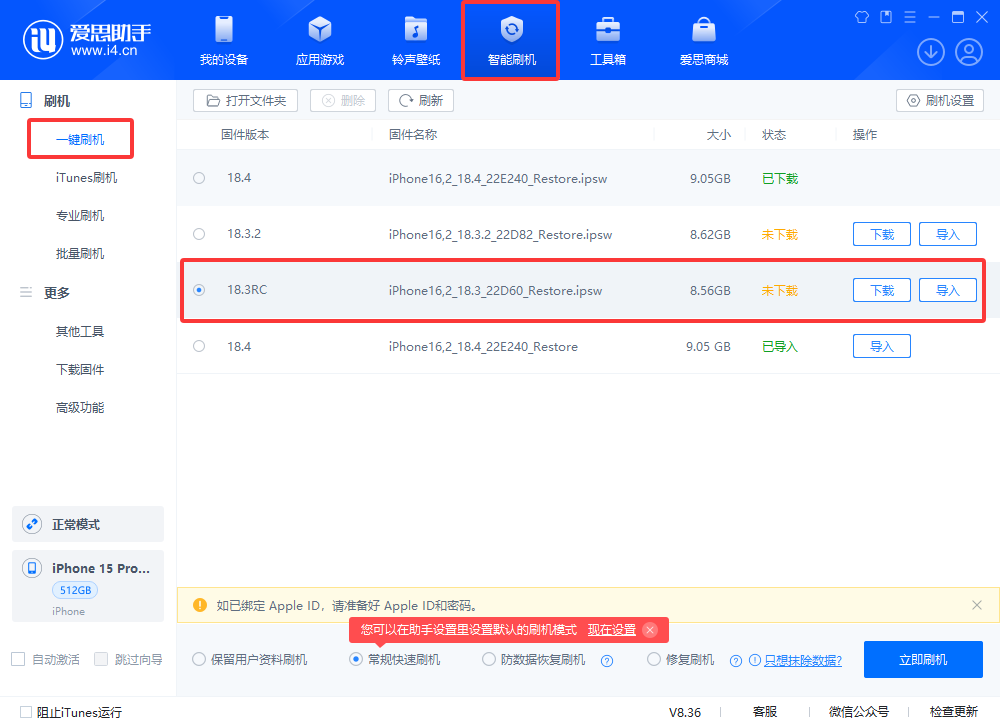Tick the 自动激活 checkbox
This screenshot has height=727, width=1000.
pyautogui.click(x=18, y=659)
